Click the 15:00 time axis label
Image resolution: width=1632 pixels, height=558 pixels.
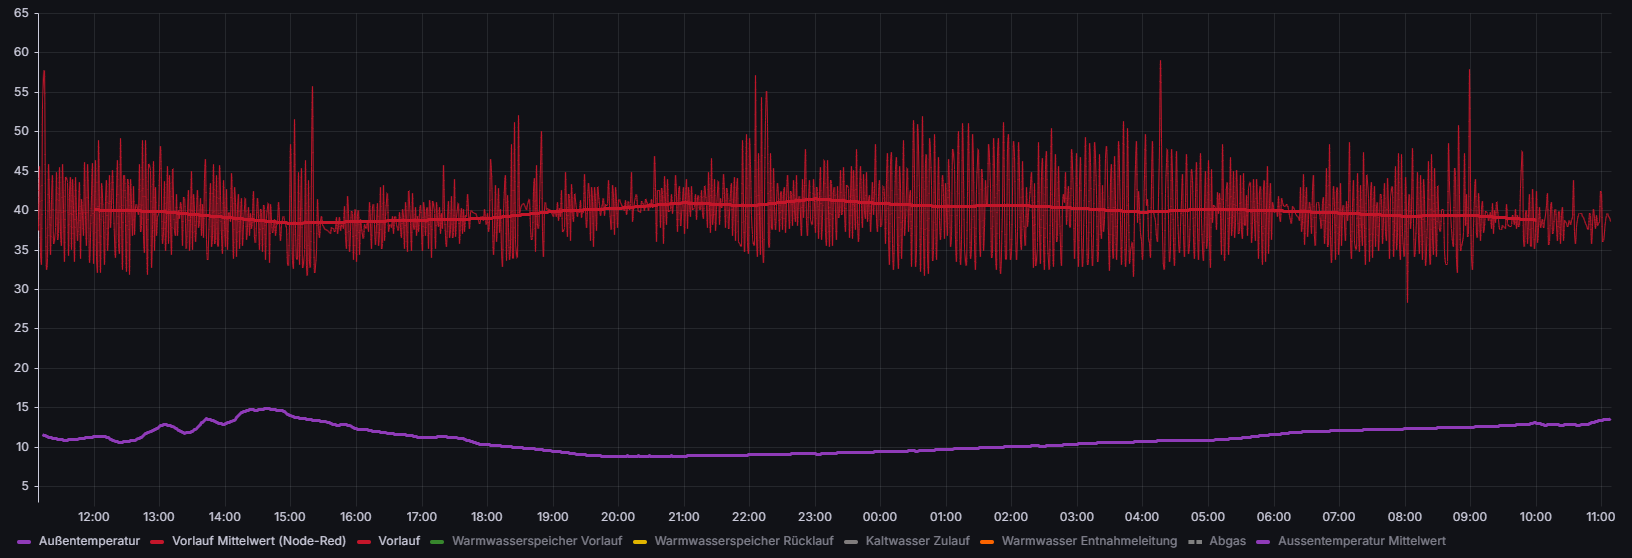coord(290,517)
